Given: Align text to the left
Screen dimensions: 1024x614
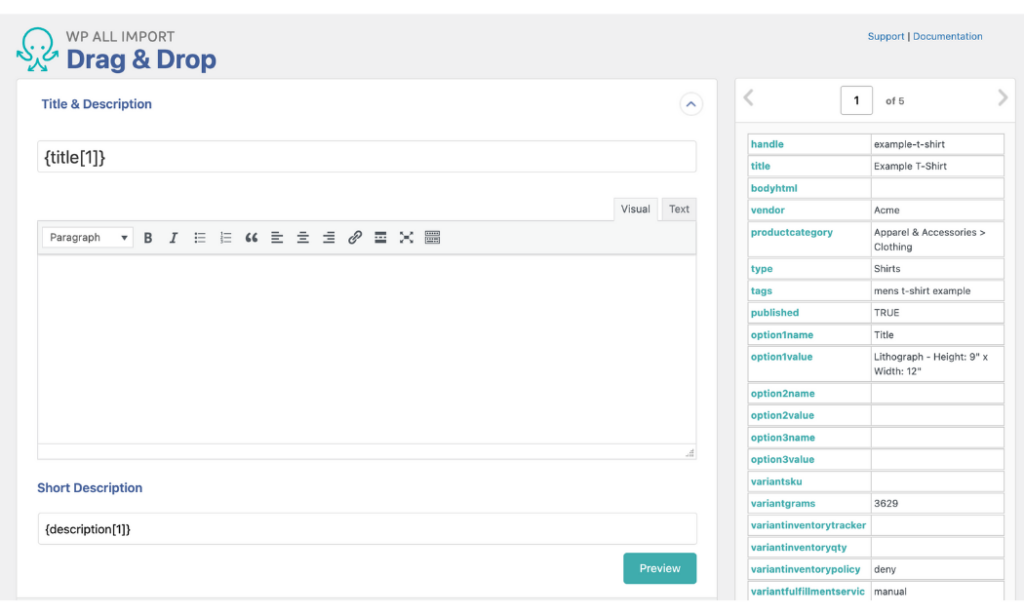Looking at the screenshot, I should [x=277, y=237].
